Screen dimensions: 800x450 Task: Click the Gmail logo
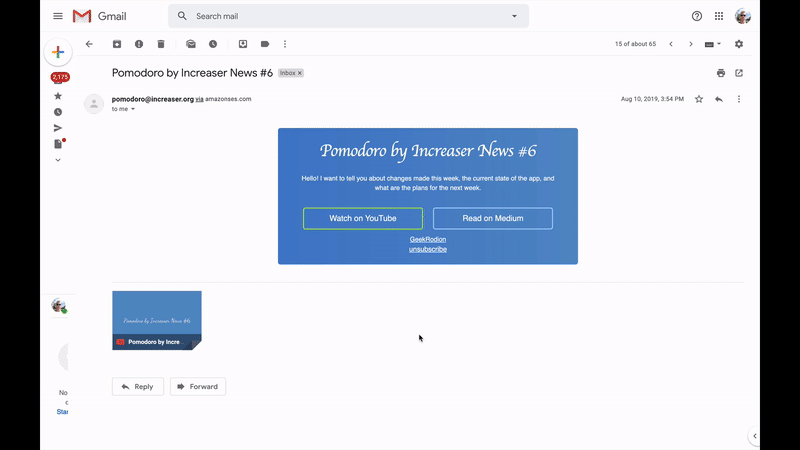[99, 16]
